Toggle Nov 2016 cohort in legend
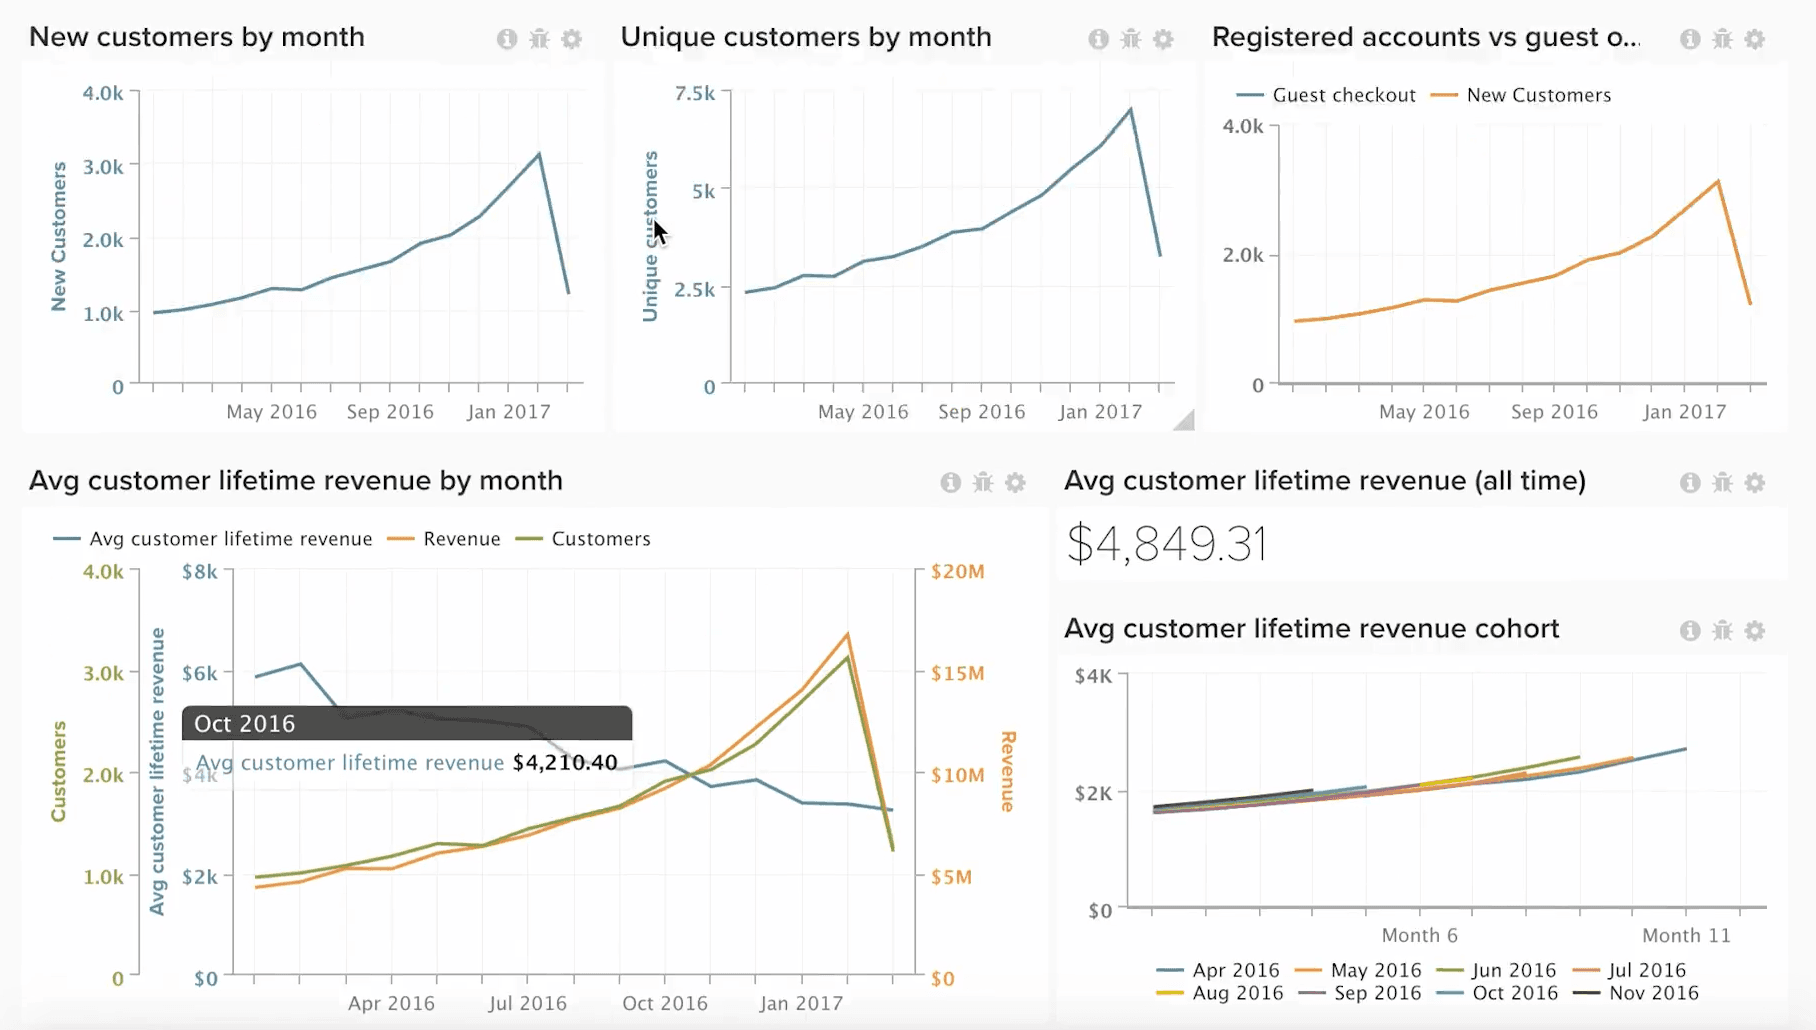 [1636, 993]
